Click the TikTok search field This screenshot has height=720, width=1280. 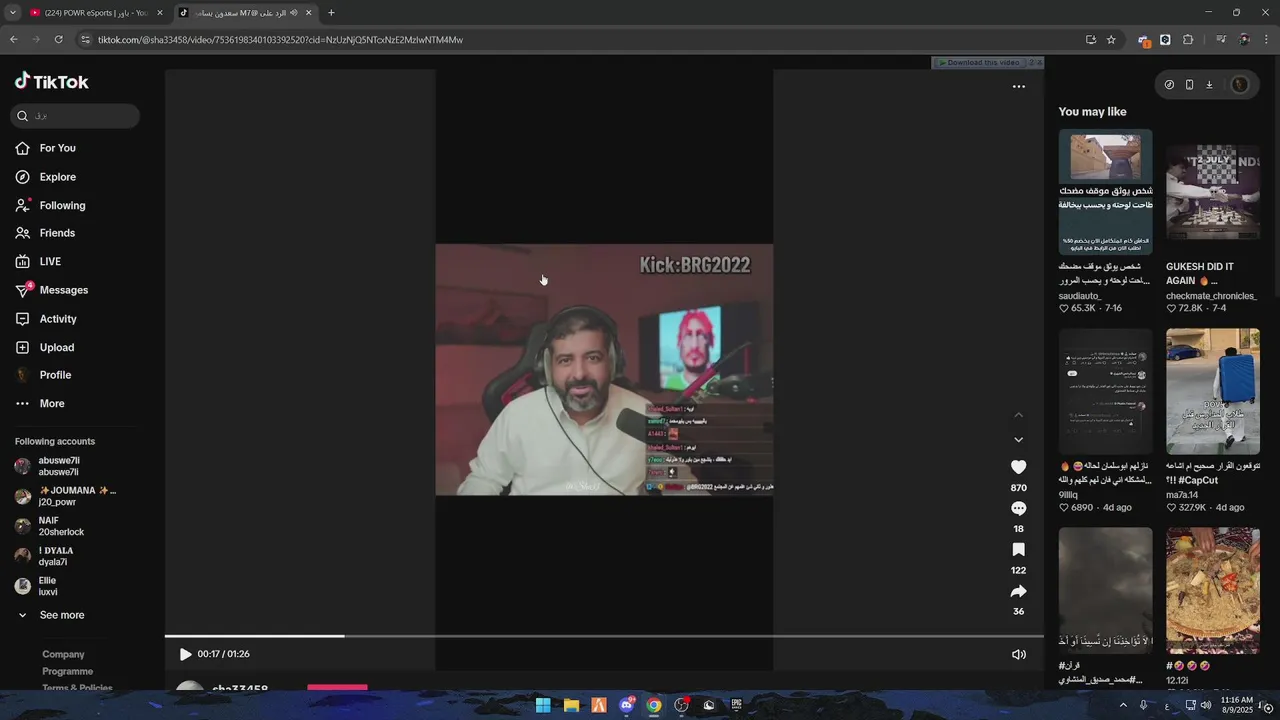pyautogui.click(x=75, y=116)
